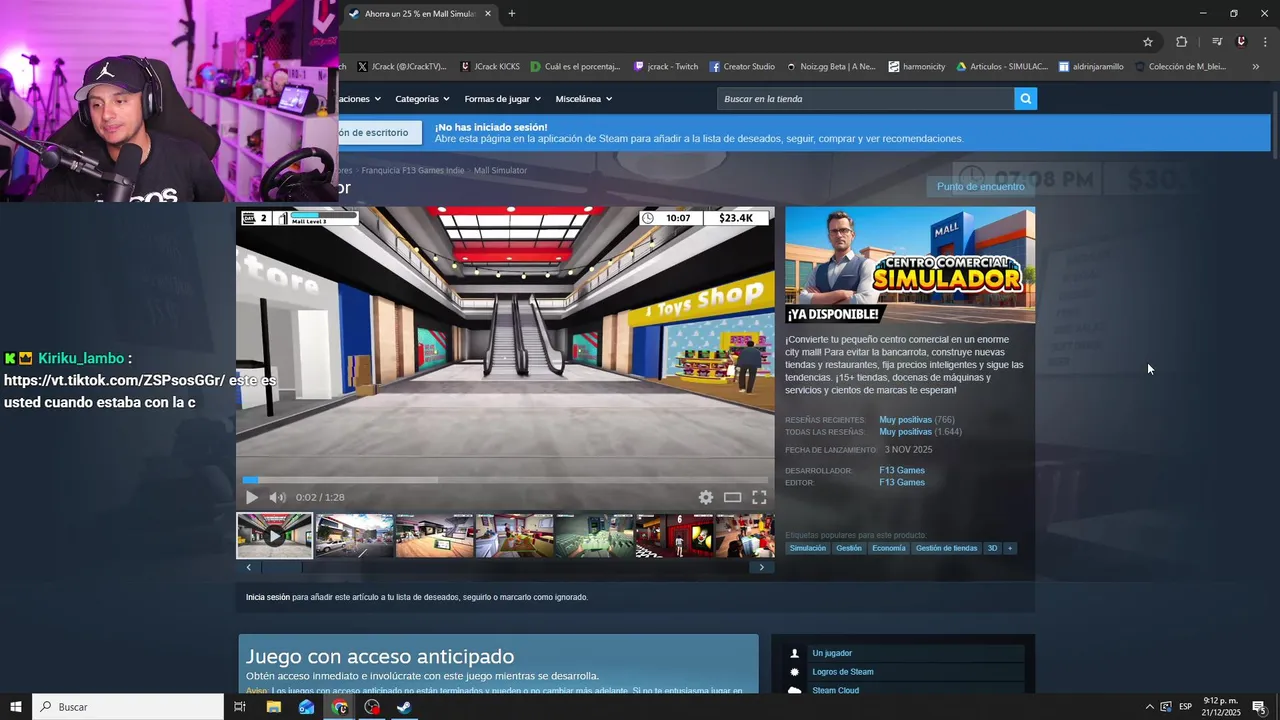Expand the Miscelánea menu
1280x720 pixels.
pos(584,99)
